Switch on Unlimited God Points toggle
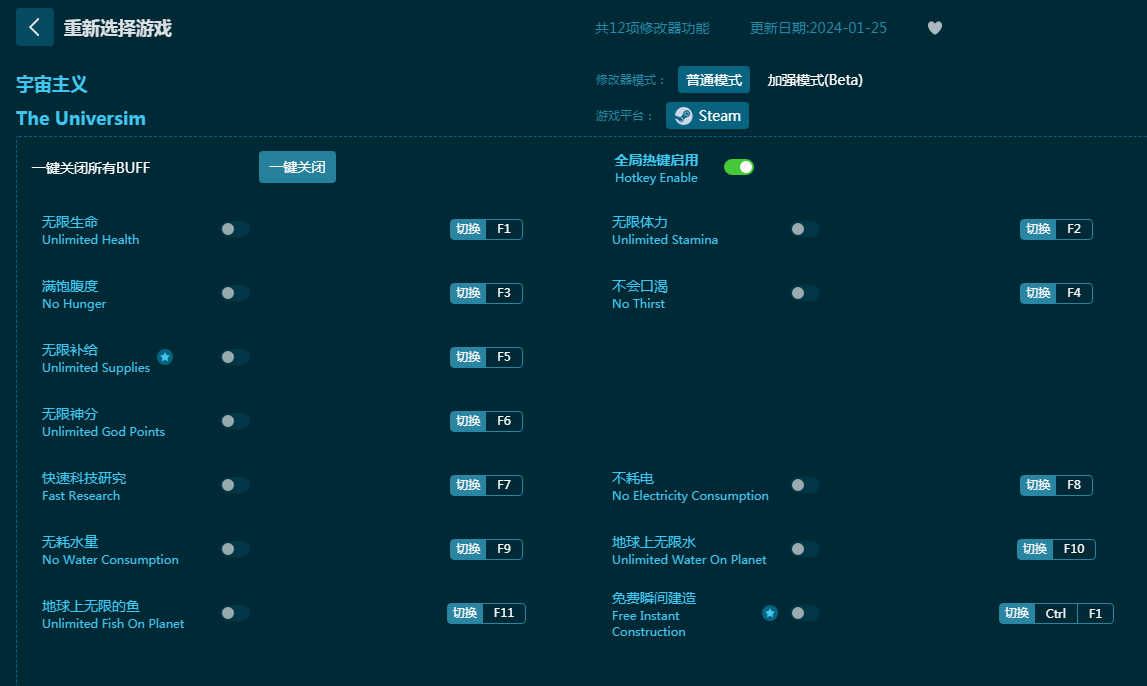 click(x=235, y=421)
